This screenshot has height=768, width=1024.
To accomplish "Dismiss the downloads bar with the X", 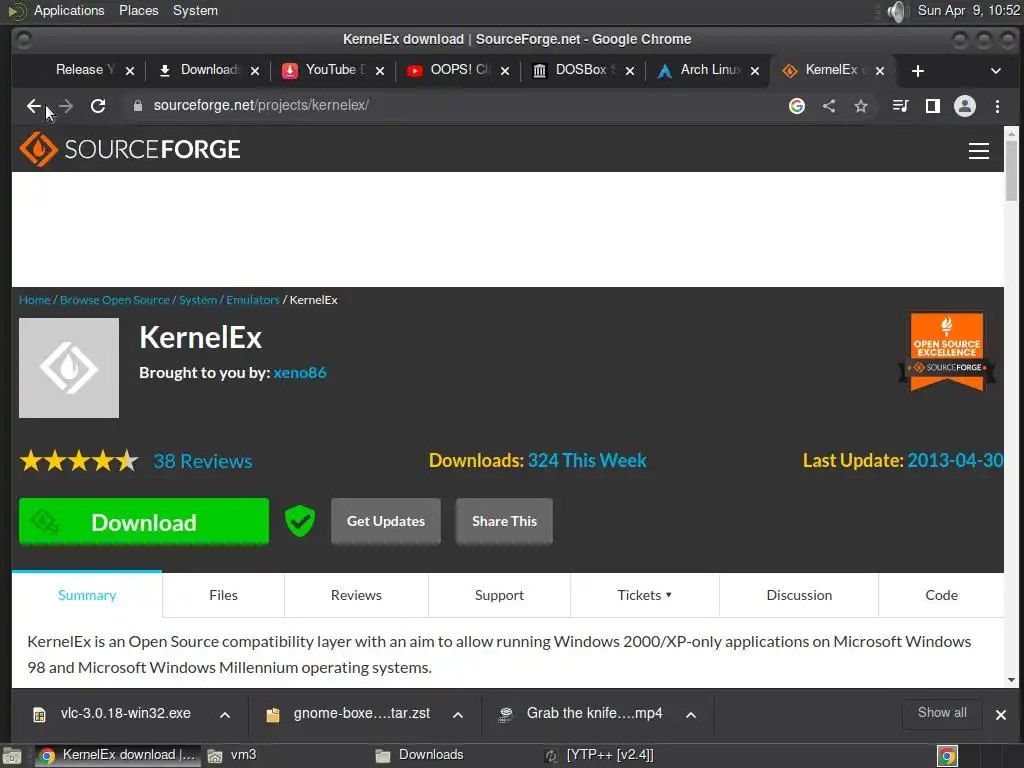I will [1000, 714].
